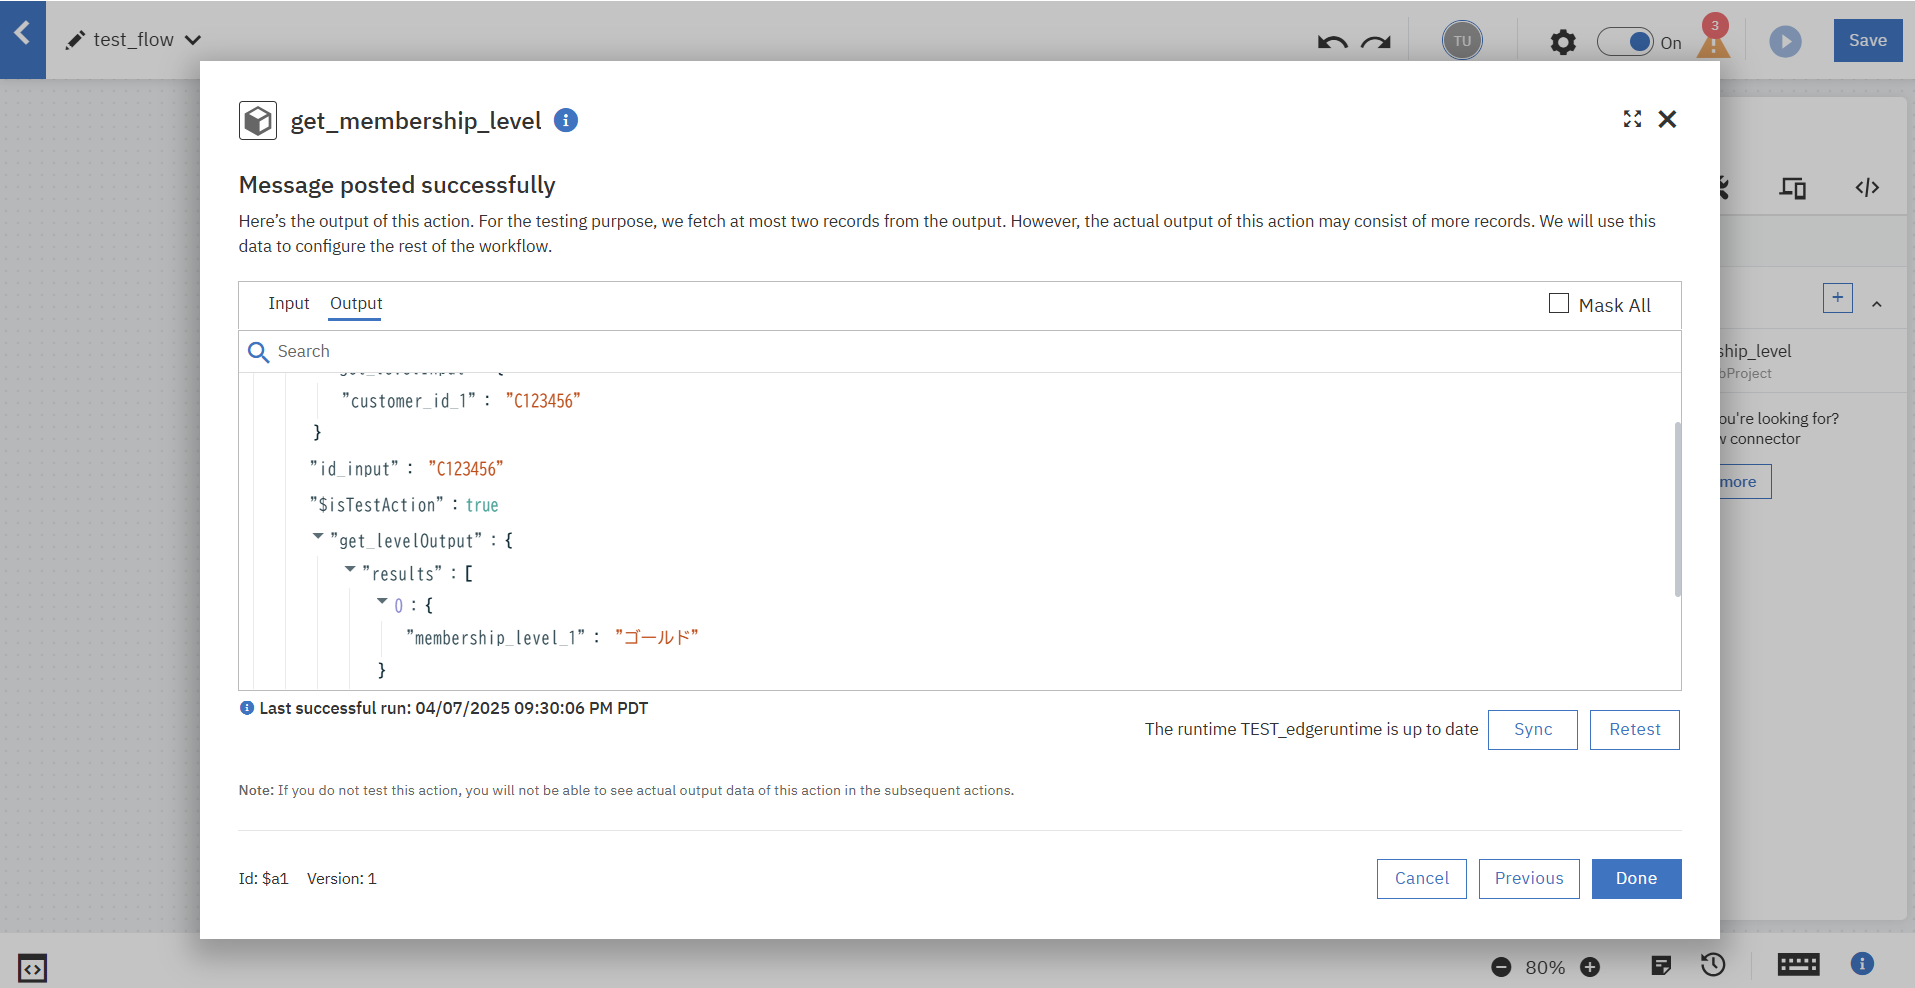Image resolution: width=1915 pixels, height=988 pixels.
Task: Open the test_flow name dropdown chevron
Action: point(193,40)
